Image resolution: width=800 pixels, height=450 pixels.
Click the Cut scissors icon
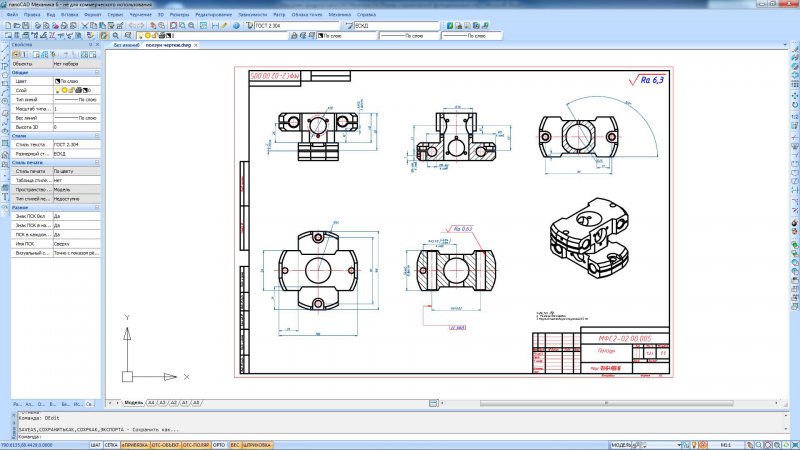coord(85,26)
